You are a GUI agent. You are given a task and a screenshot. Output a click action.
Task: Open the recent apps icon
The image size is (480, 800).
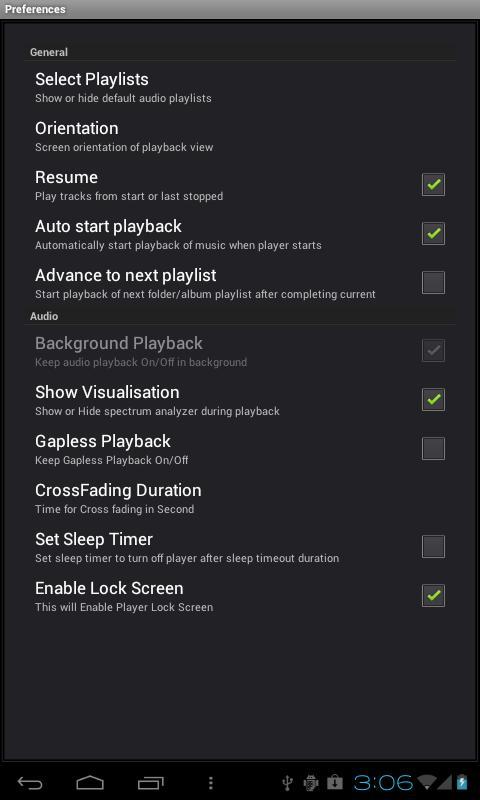pyautogui.click(x=150, y=782)
